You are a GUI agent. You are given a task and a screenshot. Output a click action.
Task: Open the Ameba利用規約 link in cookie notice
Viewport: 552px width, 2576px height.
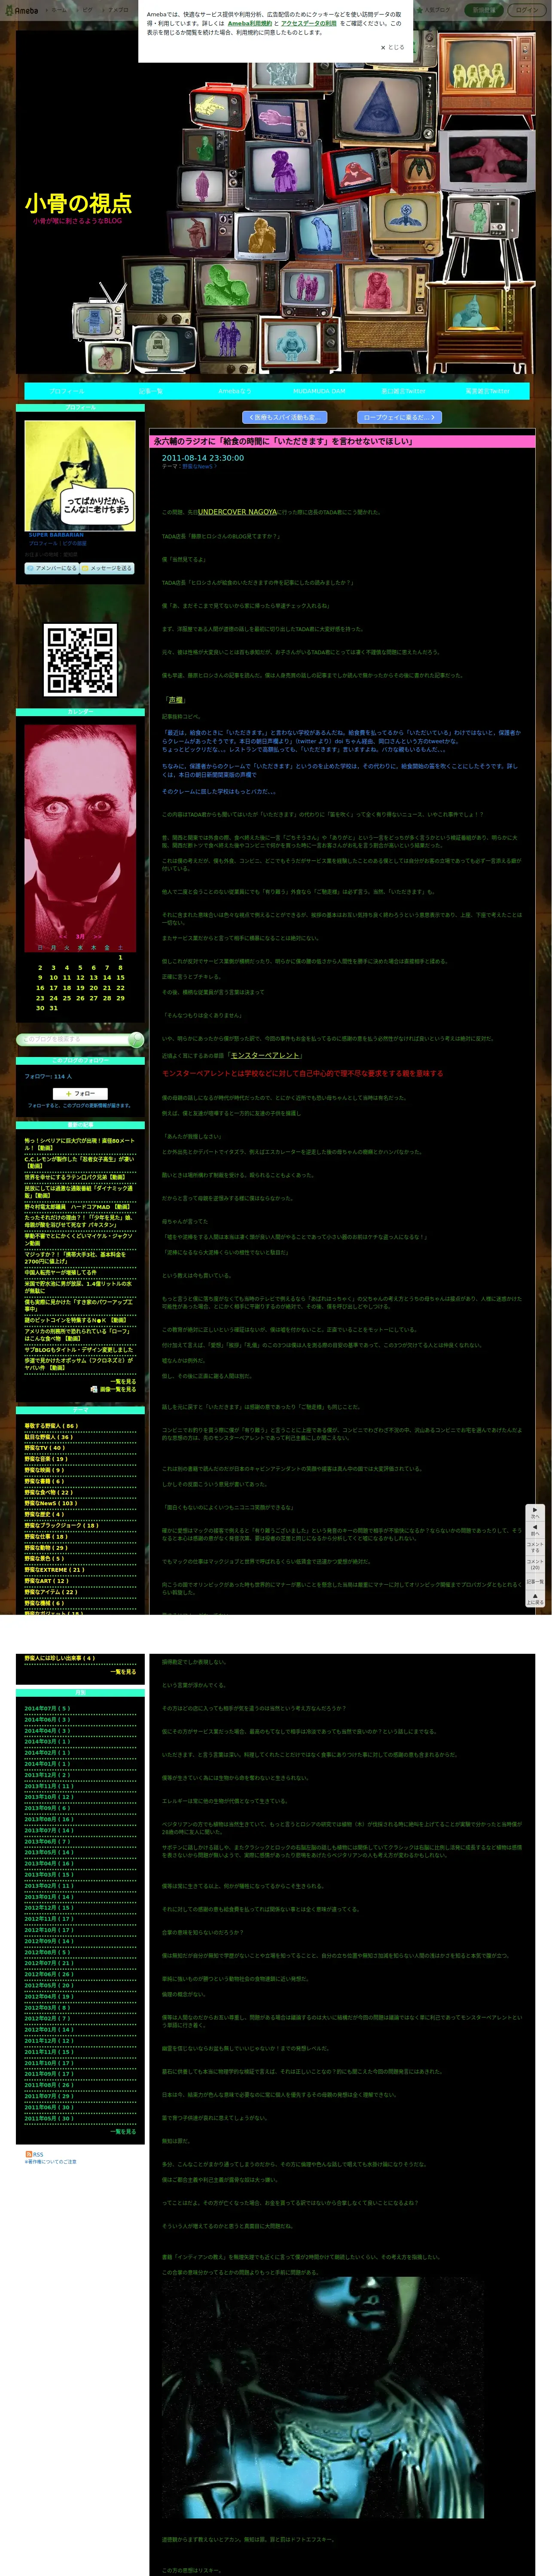tap(249, 23)
